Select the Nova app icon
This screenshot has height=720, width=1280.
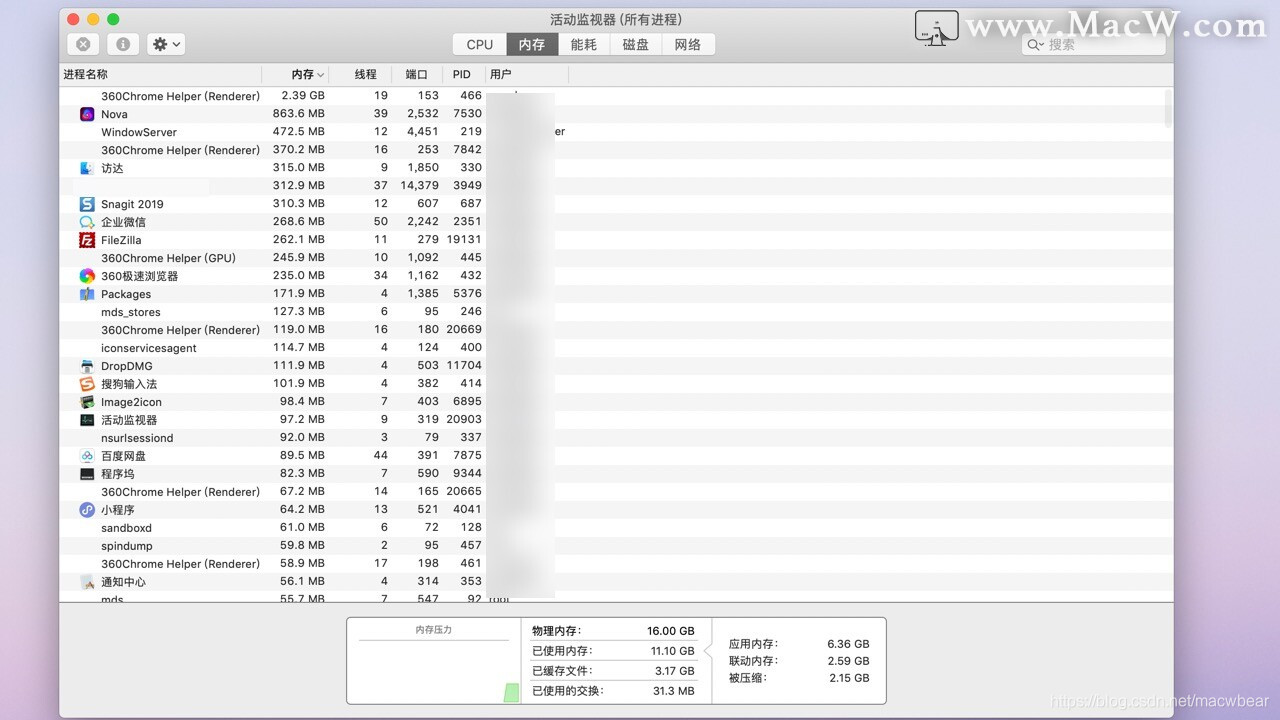[87, 114]
